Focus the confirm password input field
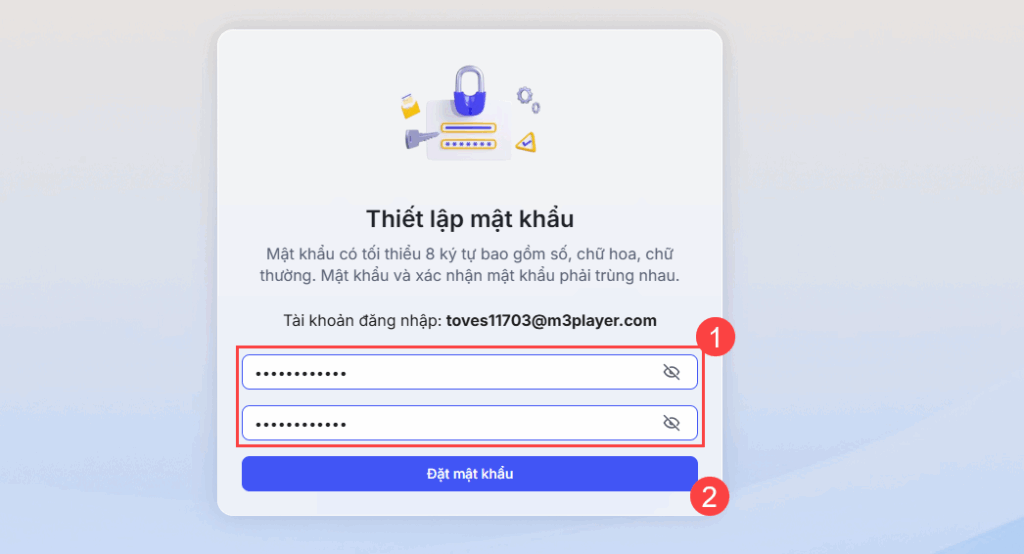 (470, 423)
